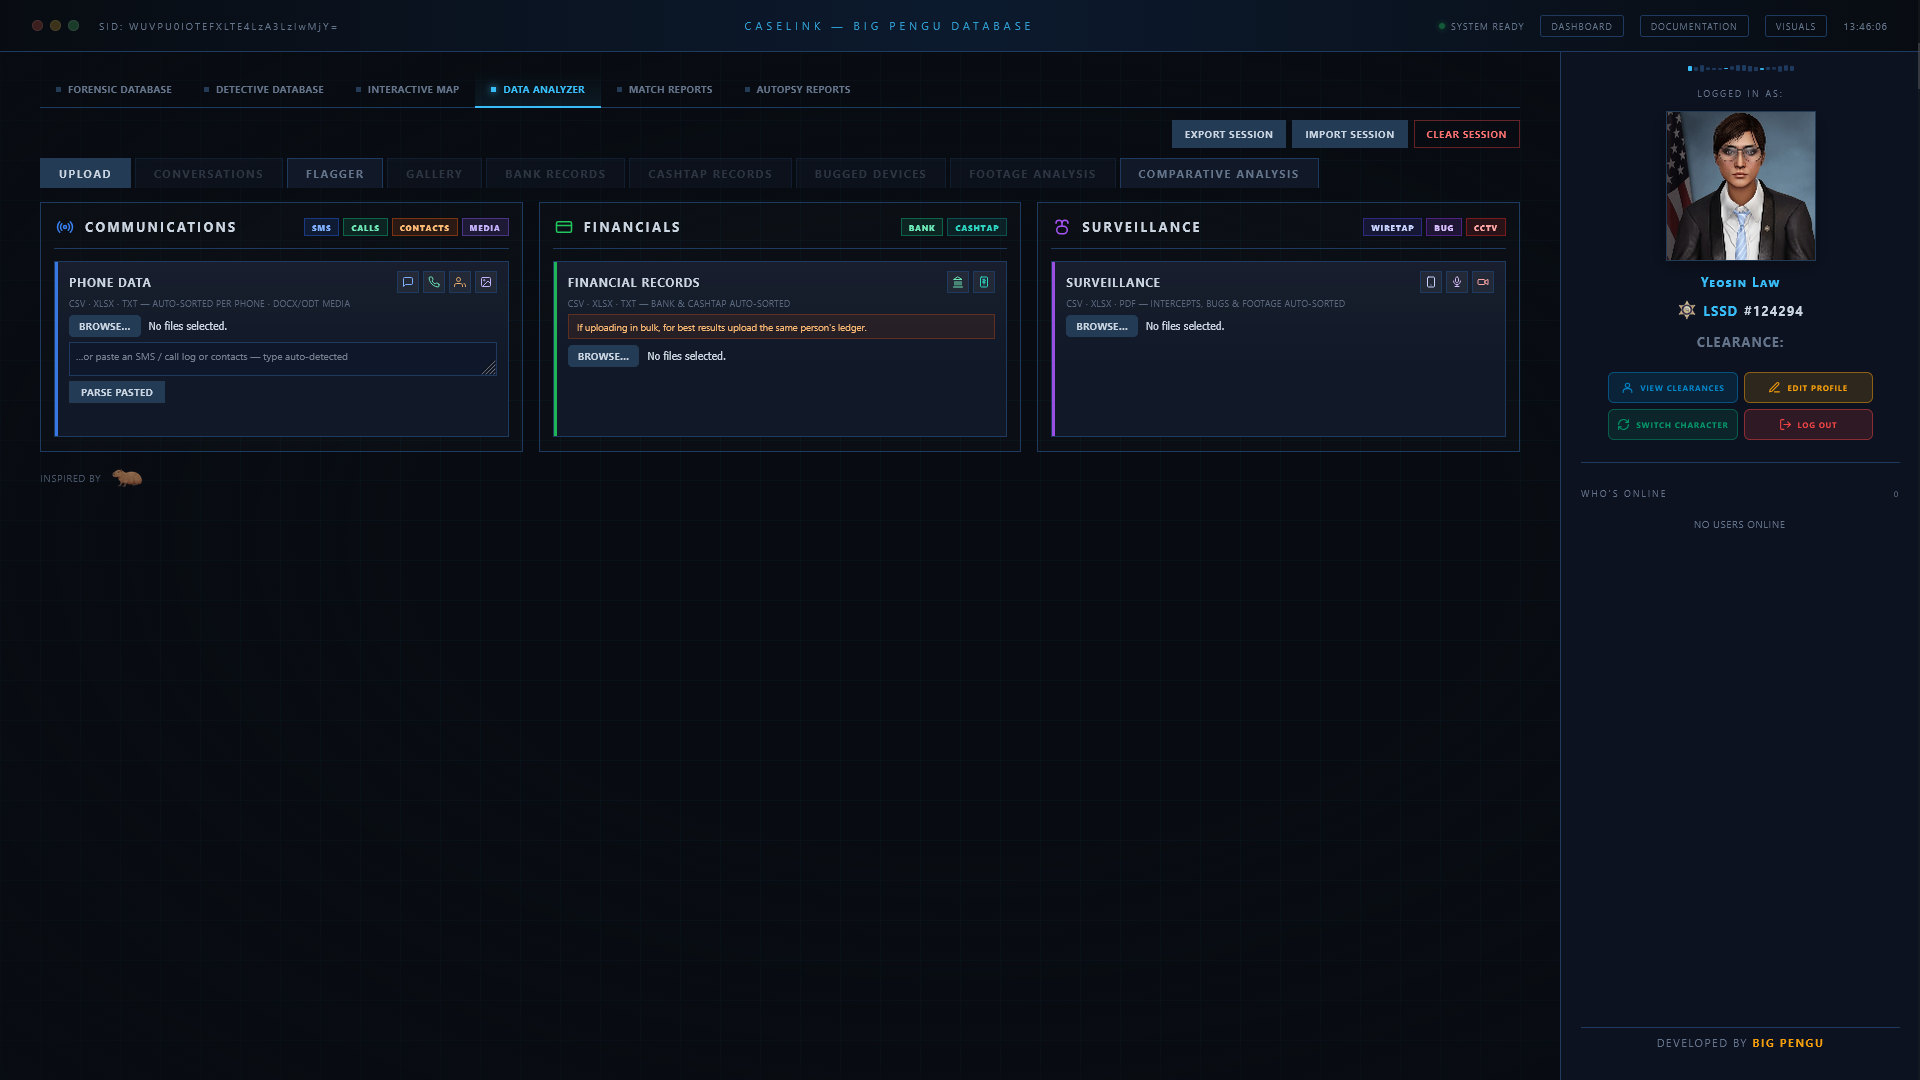Click Export Session button

(x=1229, y=134)
